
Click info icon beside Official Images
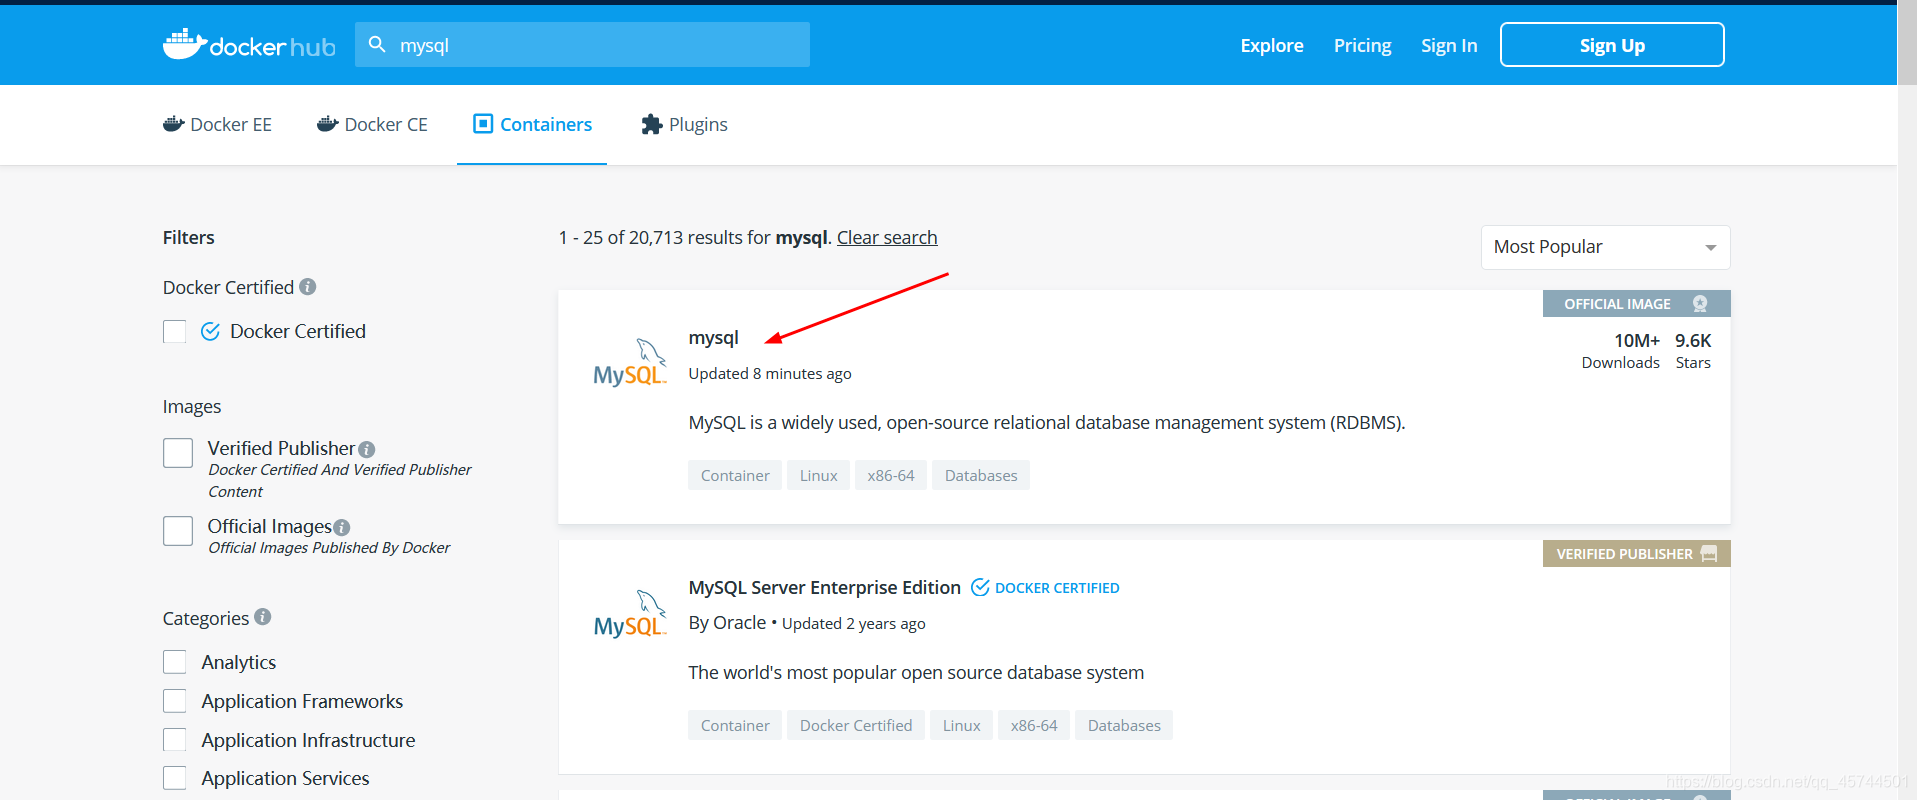(x=342, y=527)
